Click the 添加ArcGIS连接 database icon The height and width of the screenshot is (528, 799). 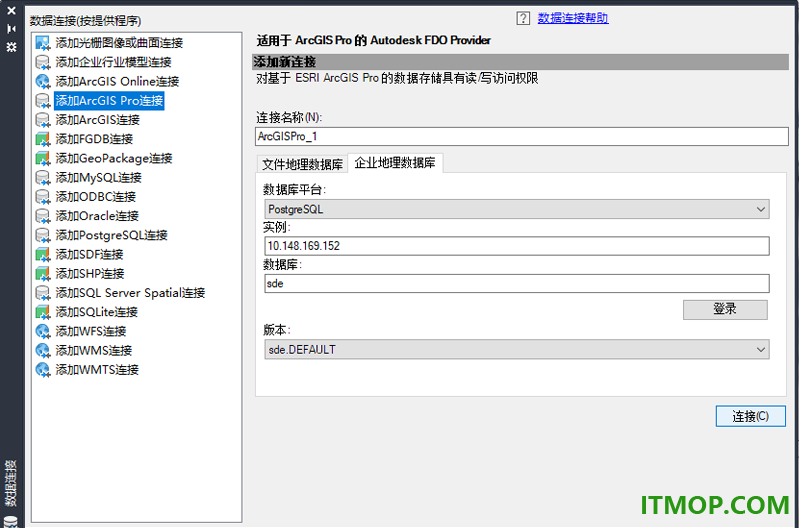click(x=43, y=120)
